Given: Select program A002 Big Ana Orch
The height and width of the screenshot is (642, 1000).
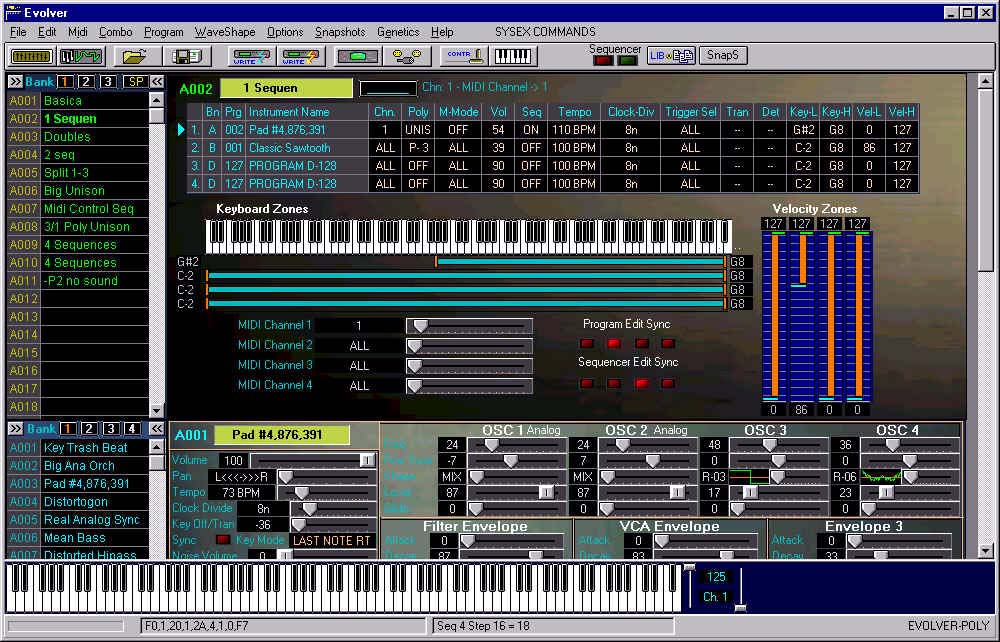Looking at the screenshot, I should coord(78,465).
